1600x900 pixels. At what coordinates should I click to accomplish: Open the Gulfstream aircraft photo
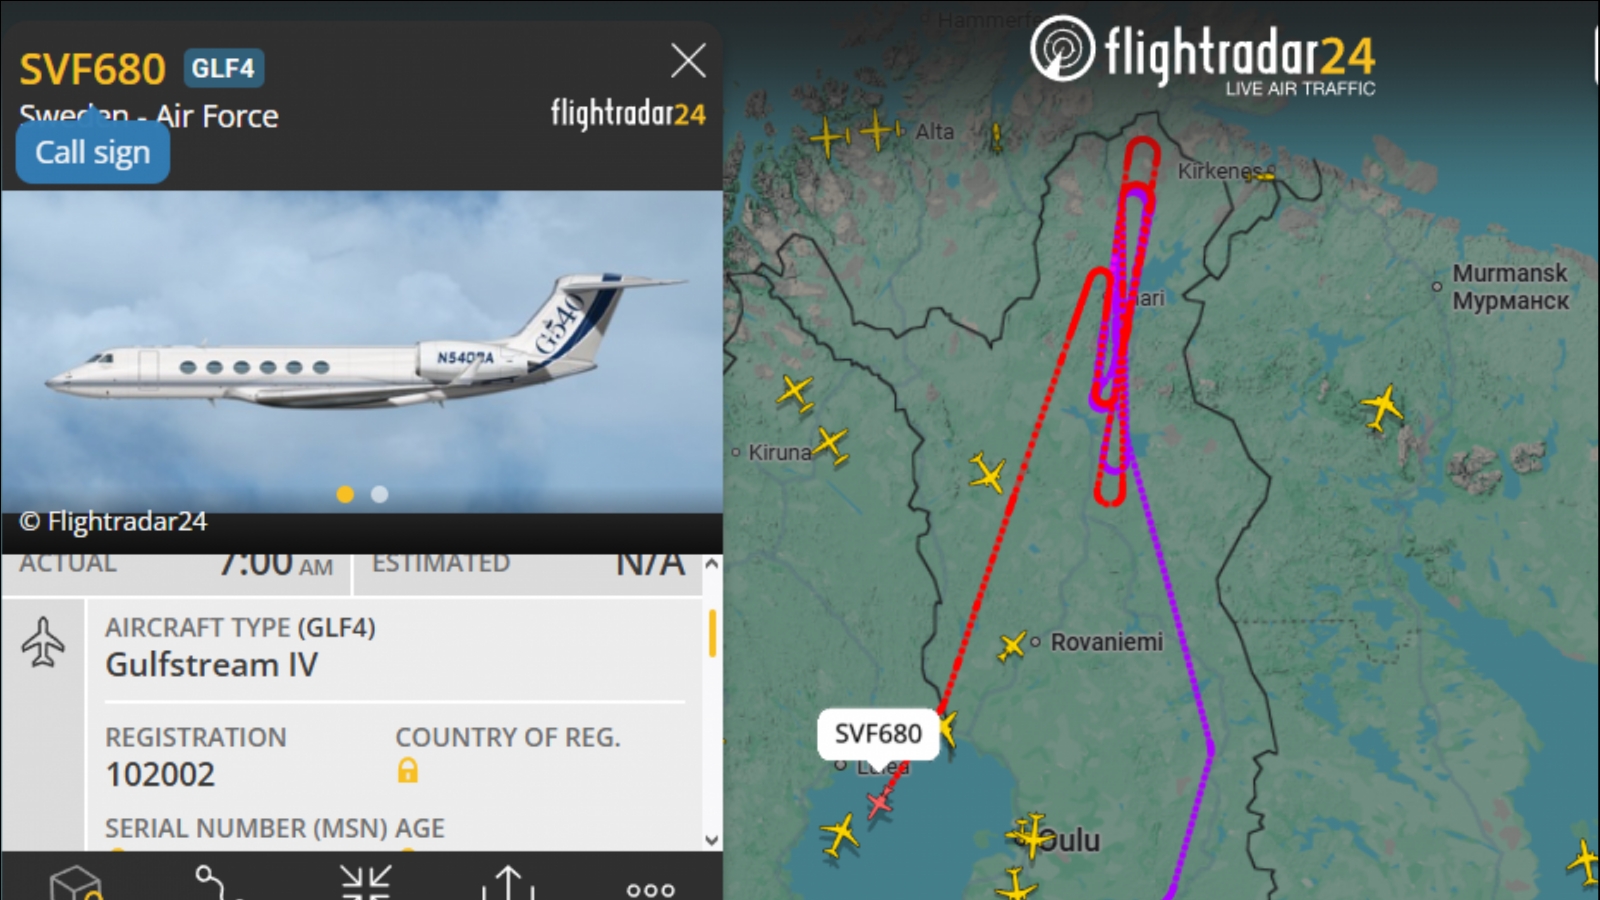[362, 350]
